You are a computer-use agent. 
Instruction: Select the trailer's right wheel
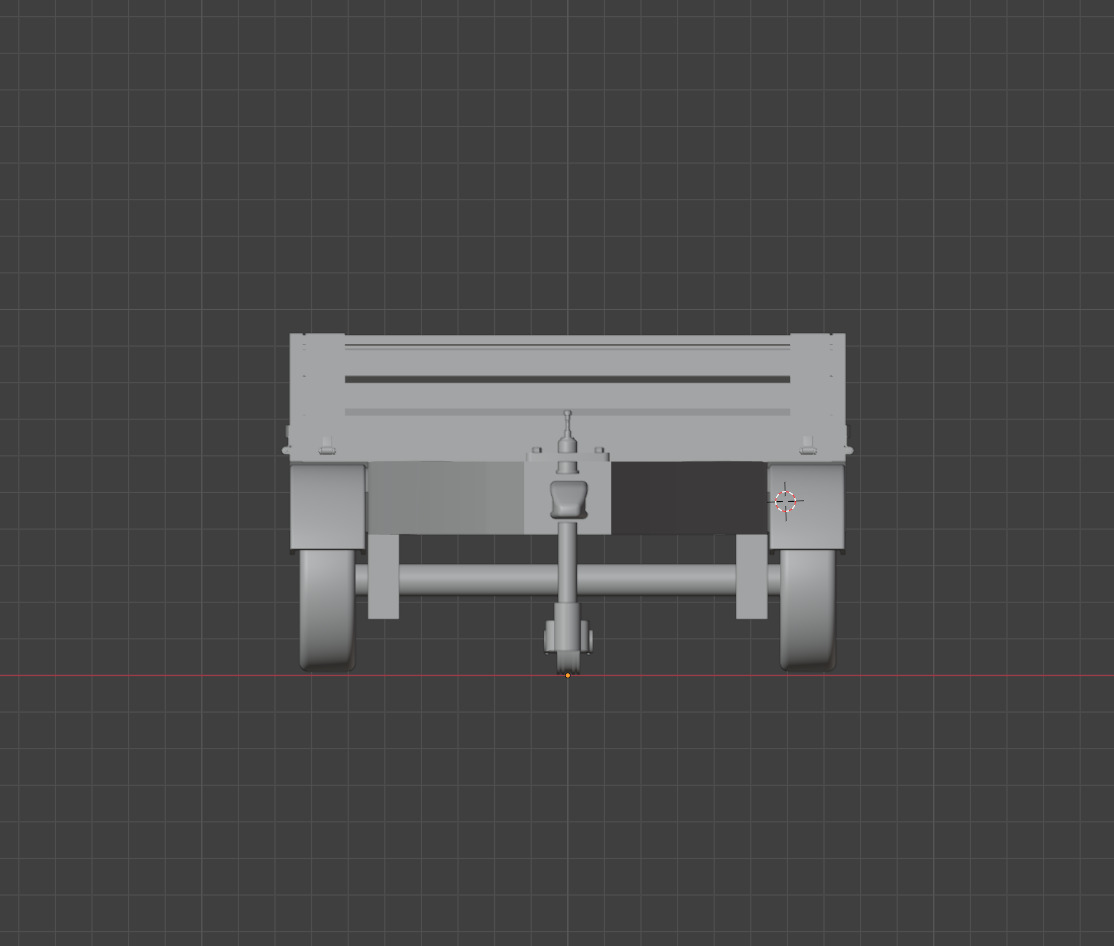(x=809, y=610)
